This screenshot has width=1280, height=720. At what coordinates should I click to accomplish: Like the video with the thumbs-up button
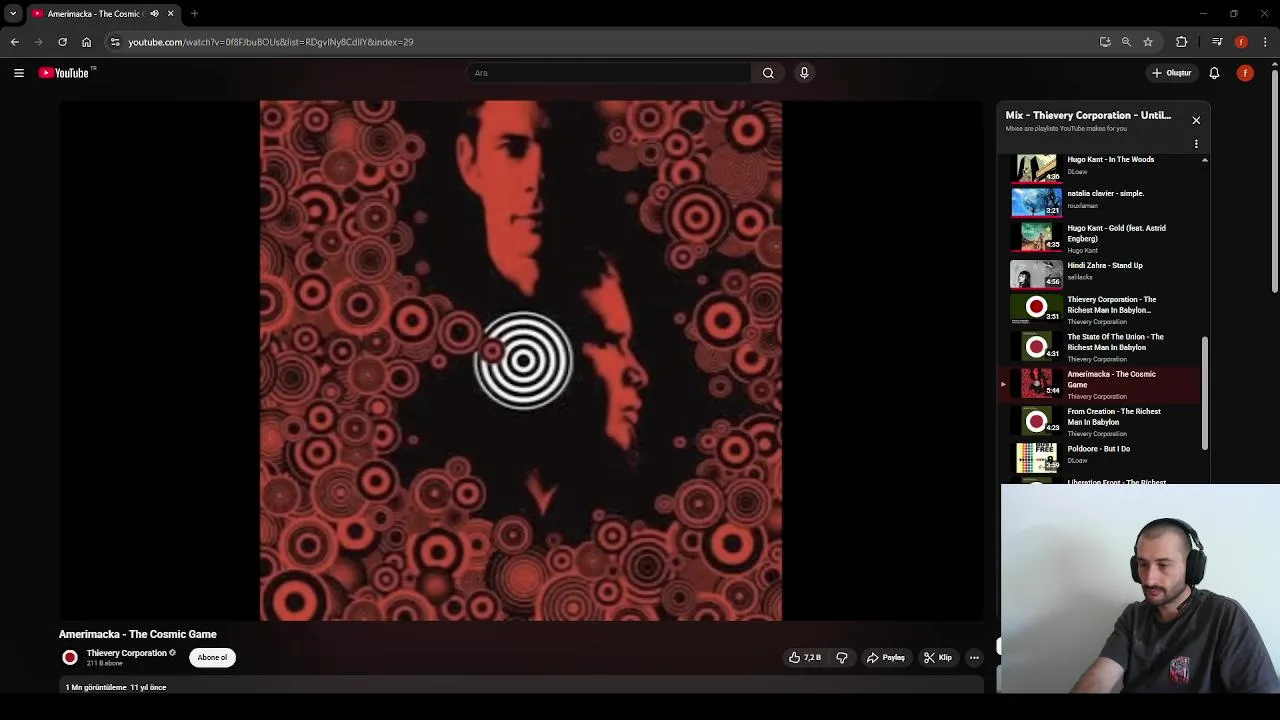point(805,658)
